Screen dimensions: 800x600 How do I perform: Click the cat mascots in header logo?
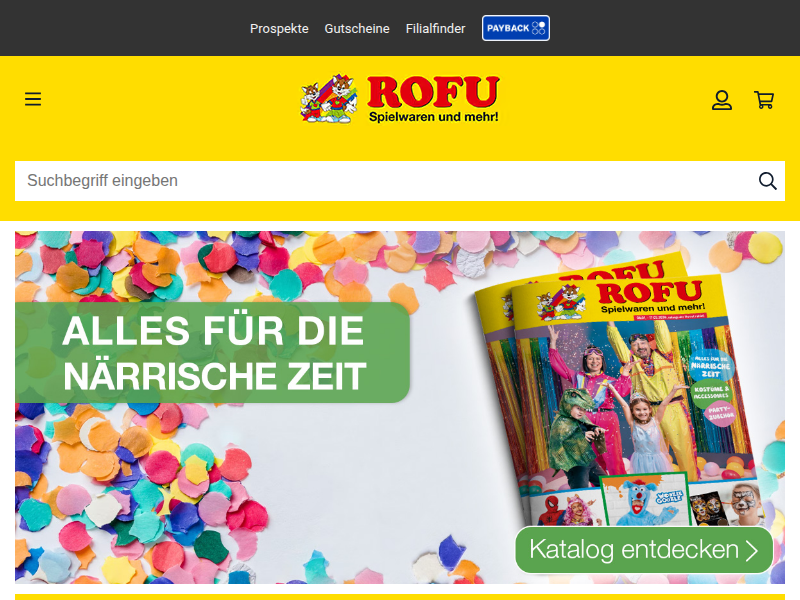tap(329, 99)
